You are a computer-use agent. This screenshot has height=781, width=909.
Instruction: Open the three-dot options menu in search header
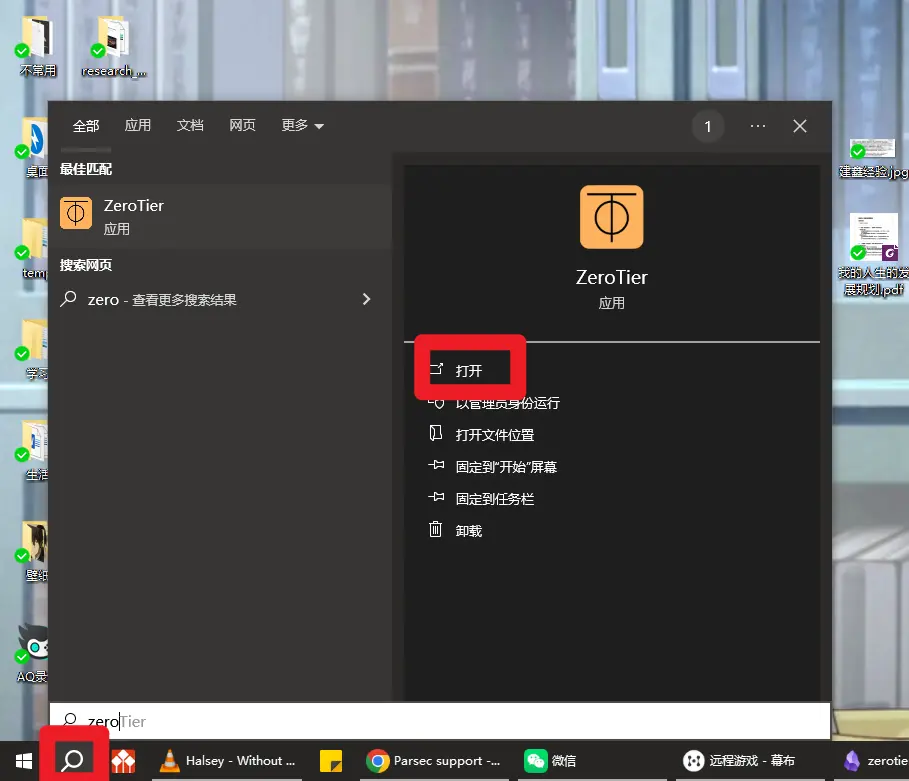(x=757, y=126)
